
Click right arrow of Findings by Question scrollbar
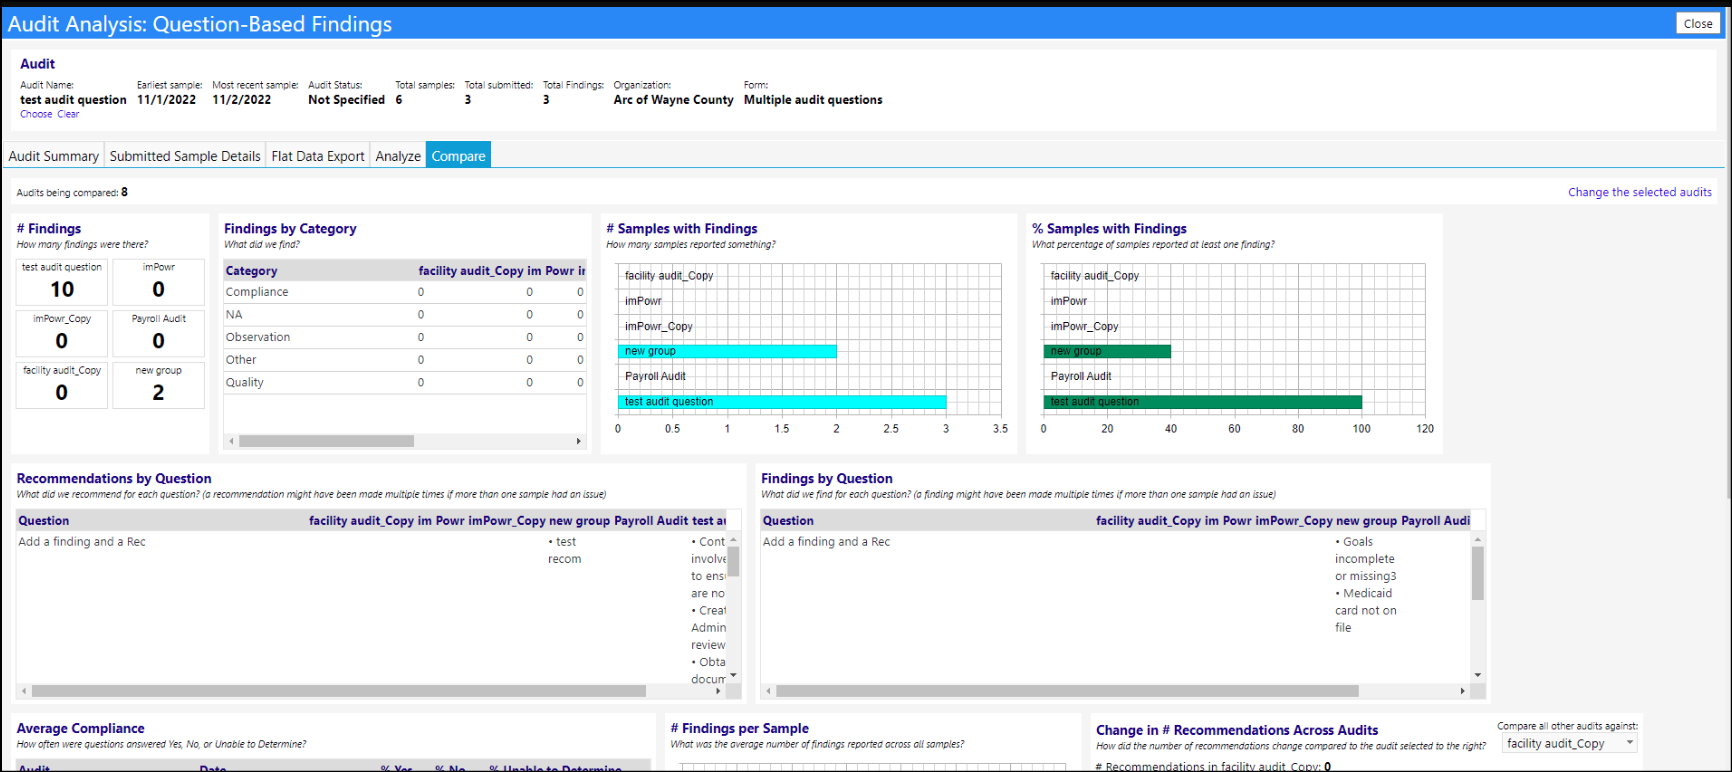[1462, 691]
